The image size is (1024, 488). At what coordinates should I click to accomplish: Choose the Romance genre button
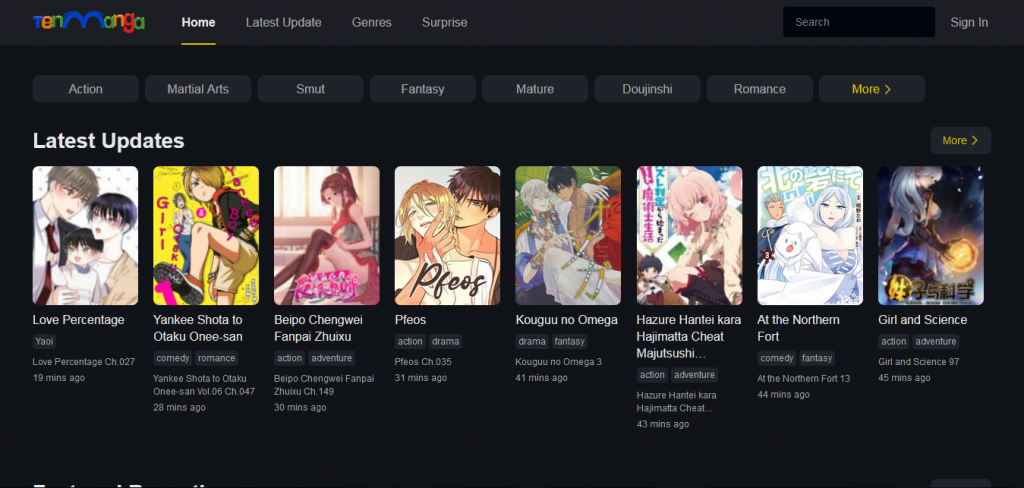tap(760, 89)
